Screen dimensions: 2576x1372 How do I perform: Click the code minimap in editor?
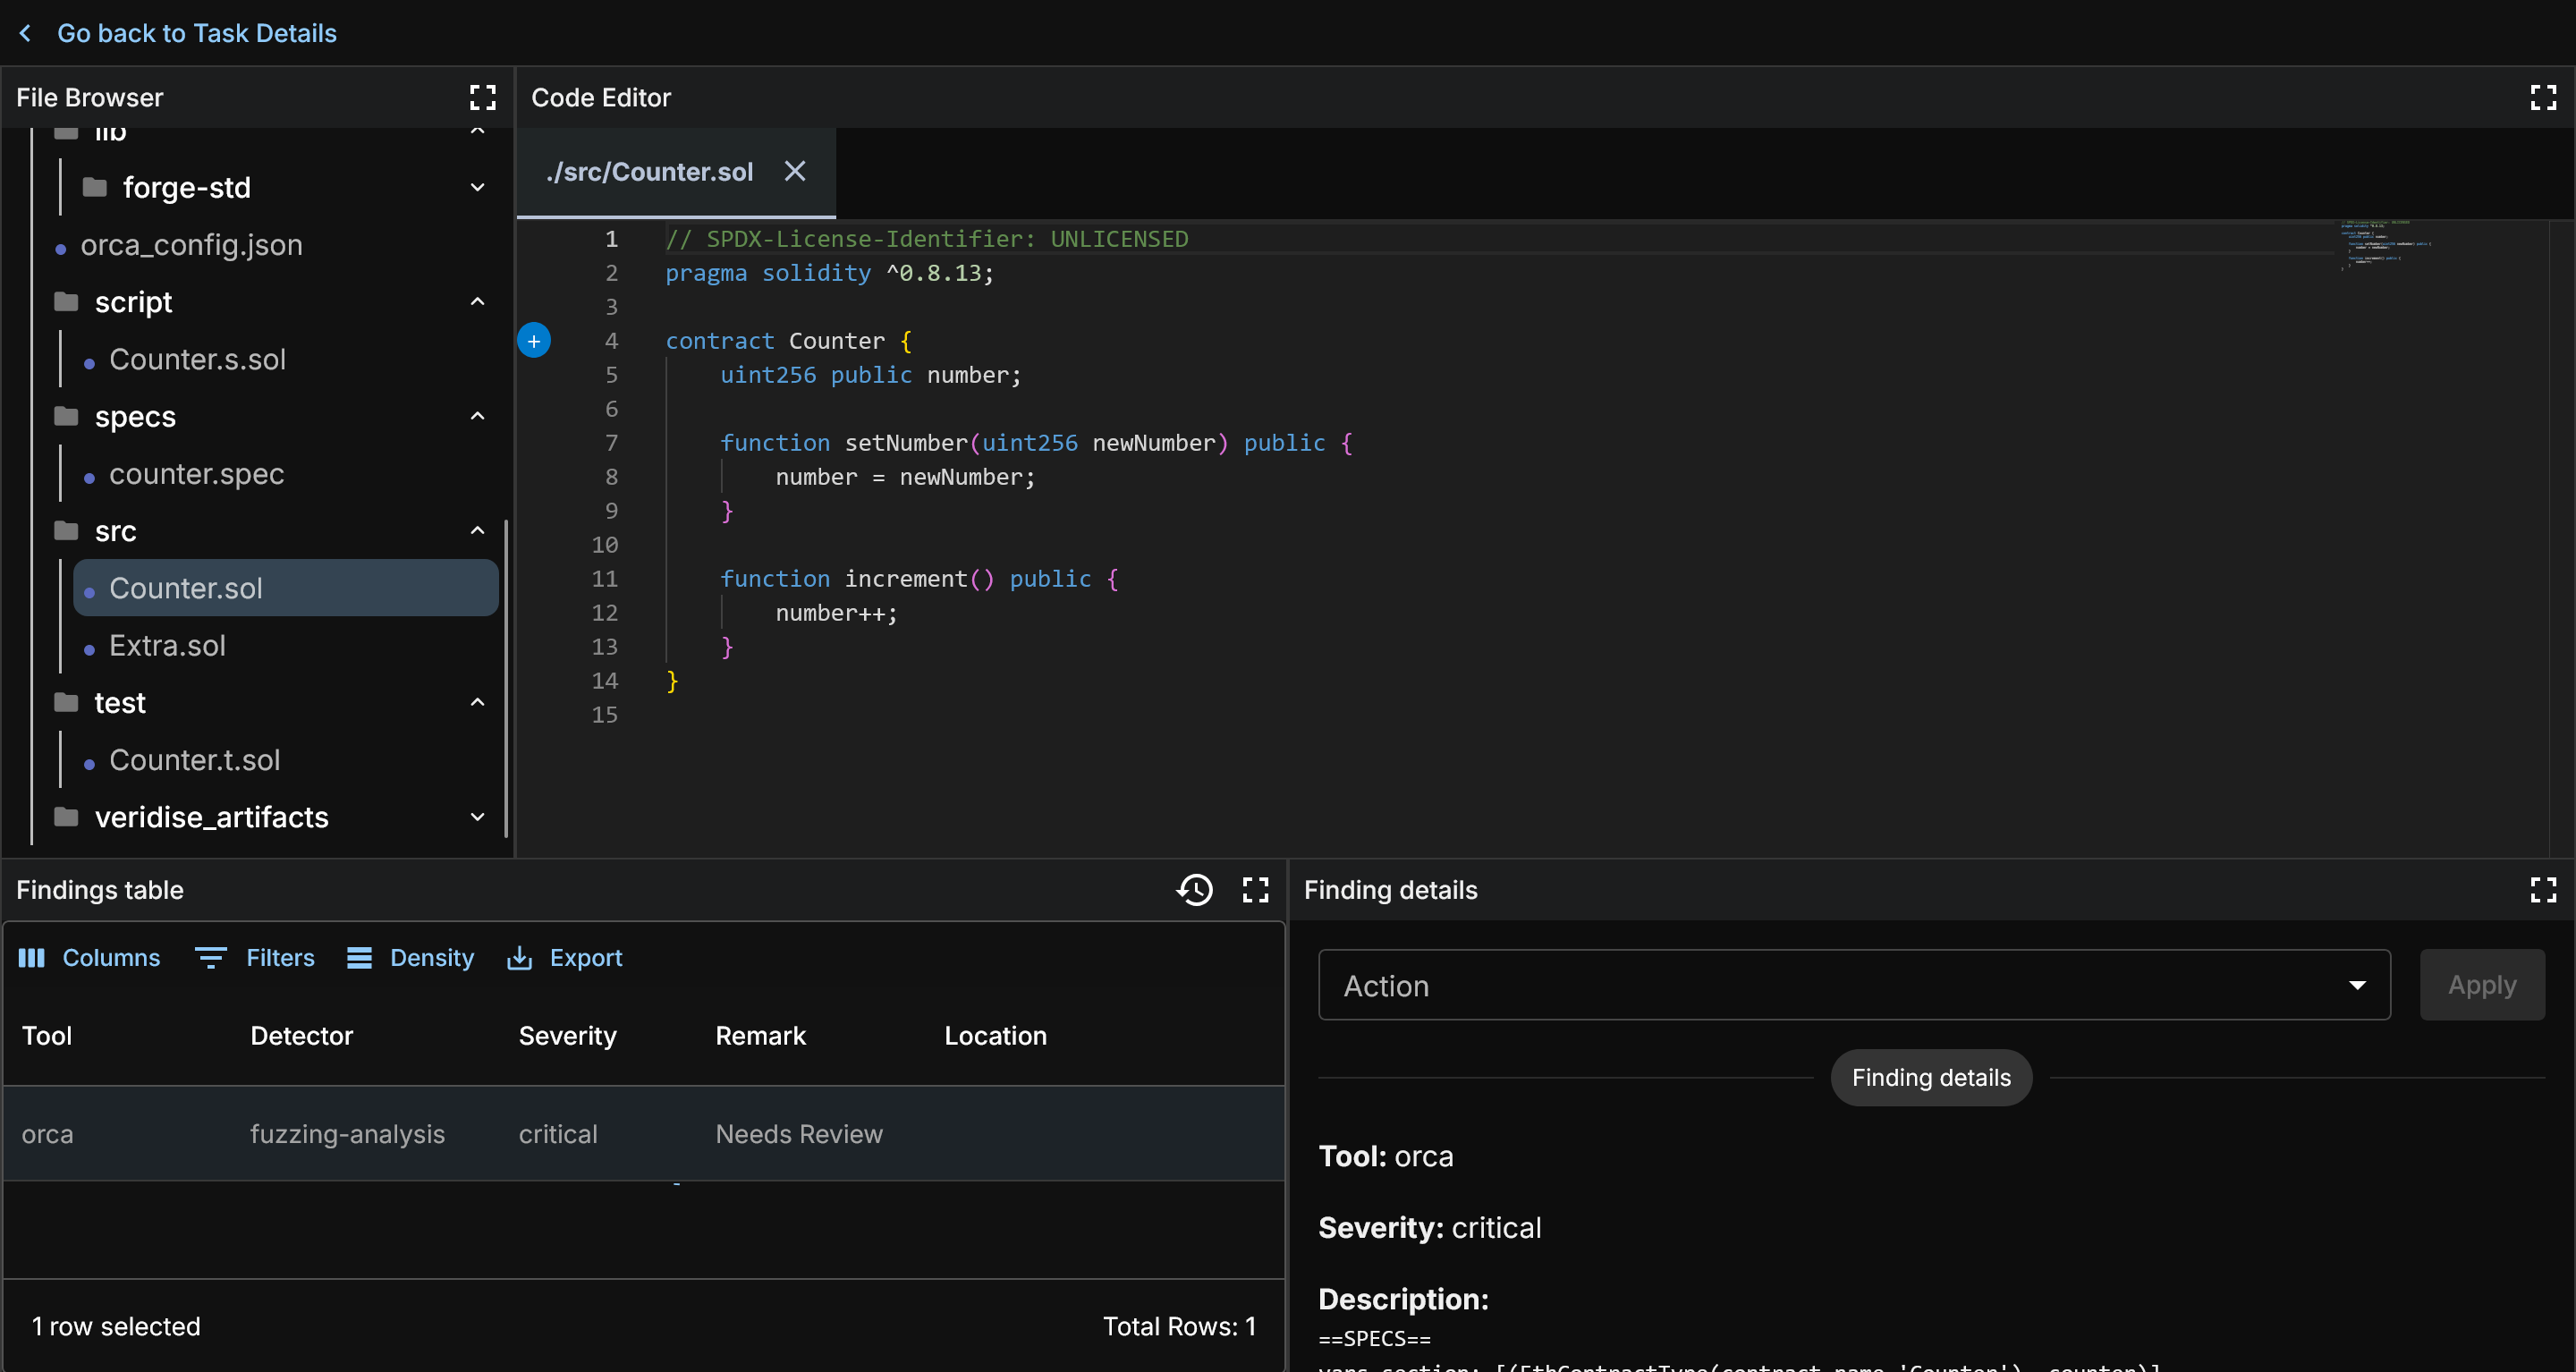pyautogui.click(x=2385, y=245)
